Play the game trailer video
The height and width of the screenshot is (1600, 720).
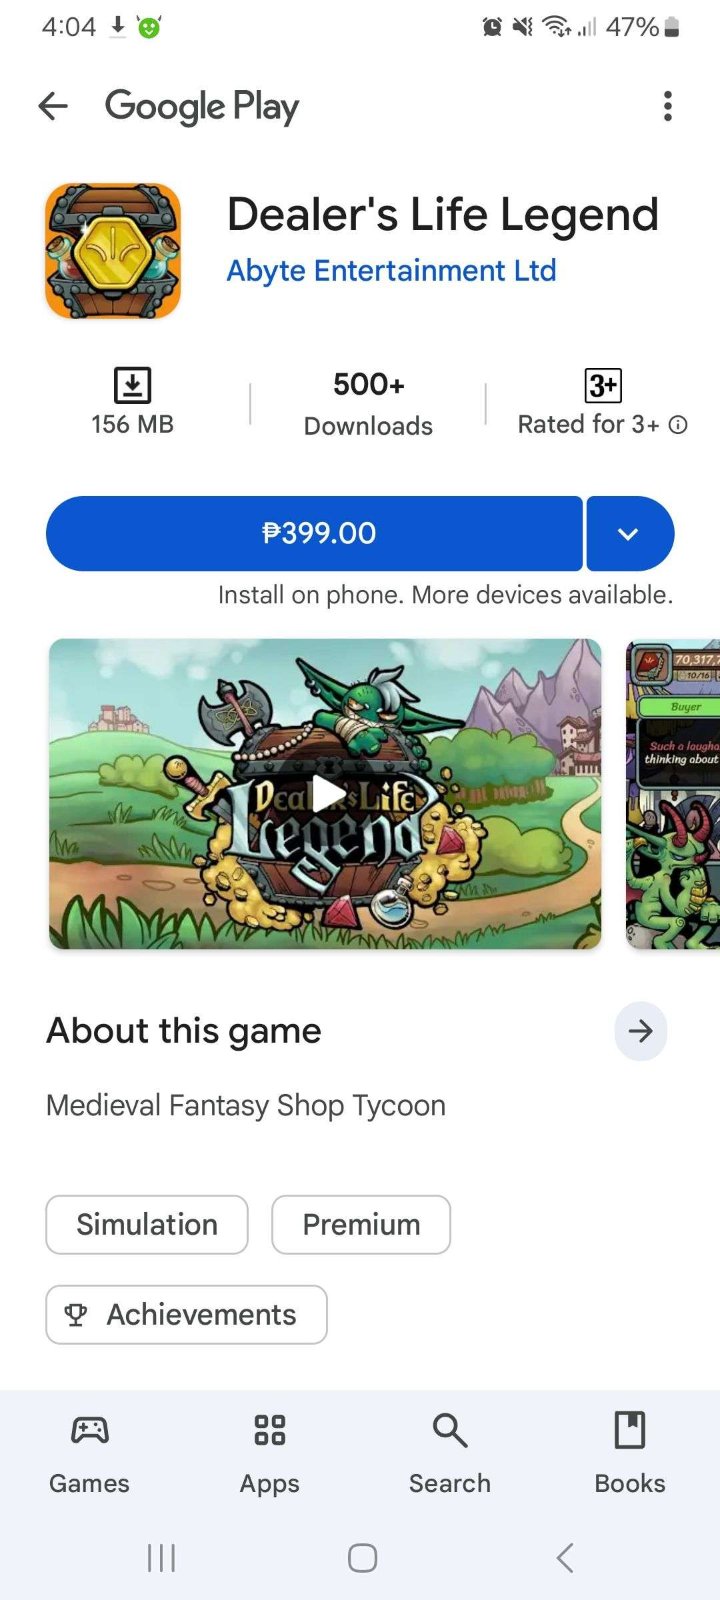click(325, 794)
